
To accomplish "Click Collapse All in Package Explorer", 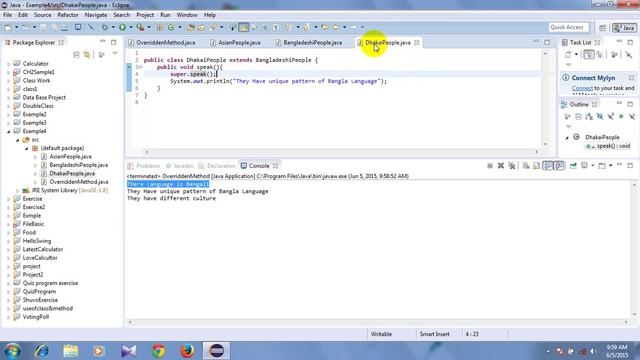I will tap(76, 54).
